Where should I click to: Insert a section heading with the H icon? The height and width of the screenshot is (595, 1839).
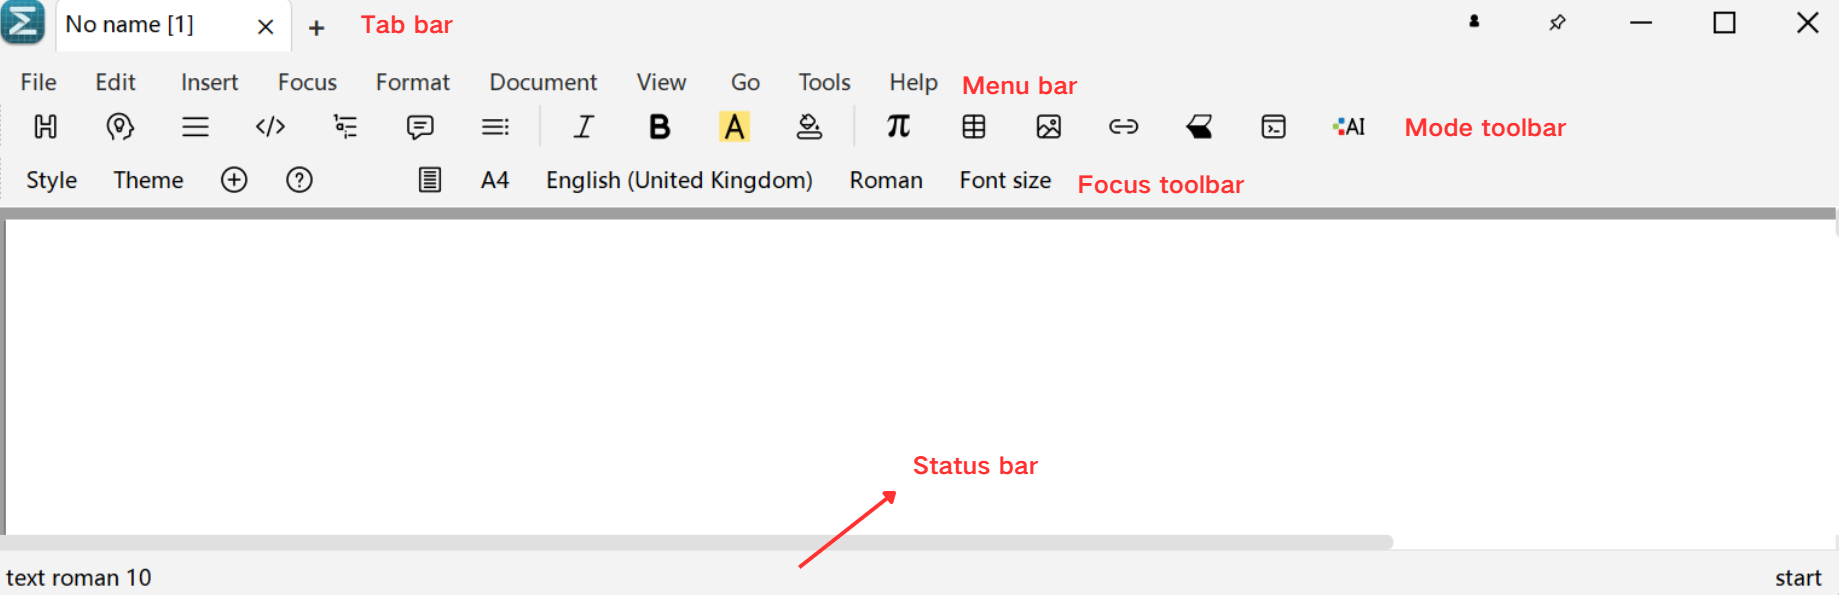pyautogui.click(x=46, y=127)
